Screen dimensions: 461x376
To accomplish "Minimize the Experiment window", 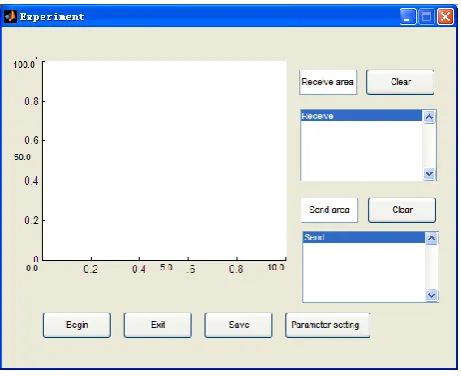I will (408, 16).
